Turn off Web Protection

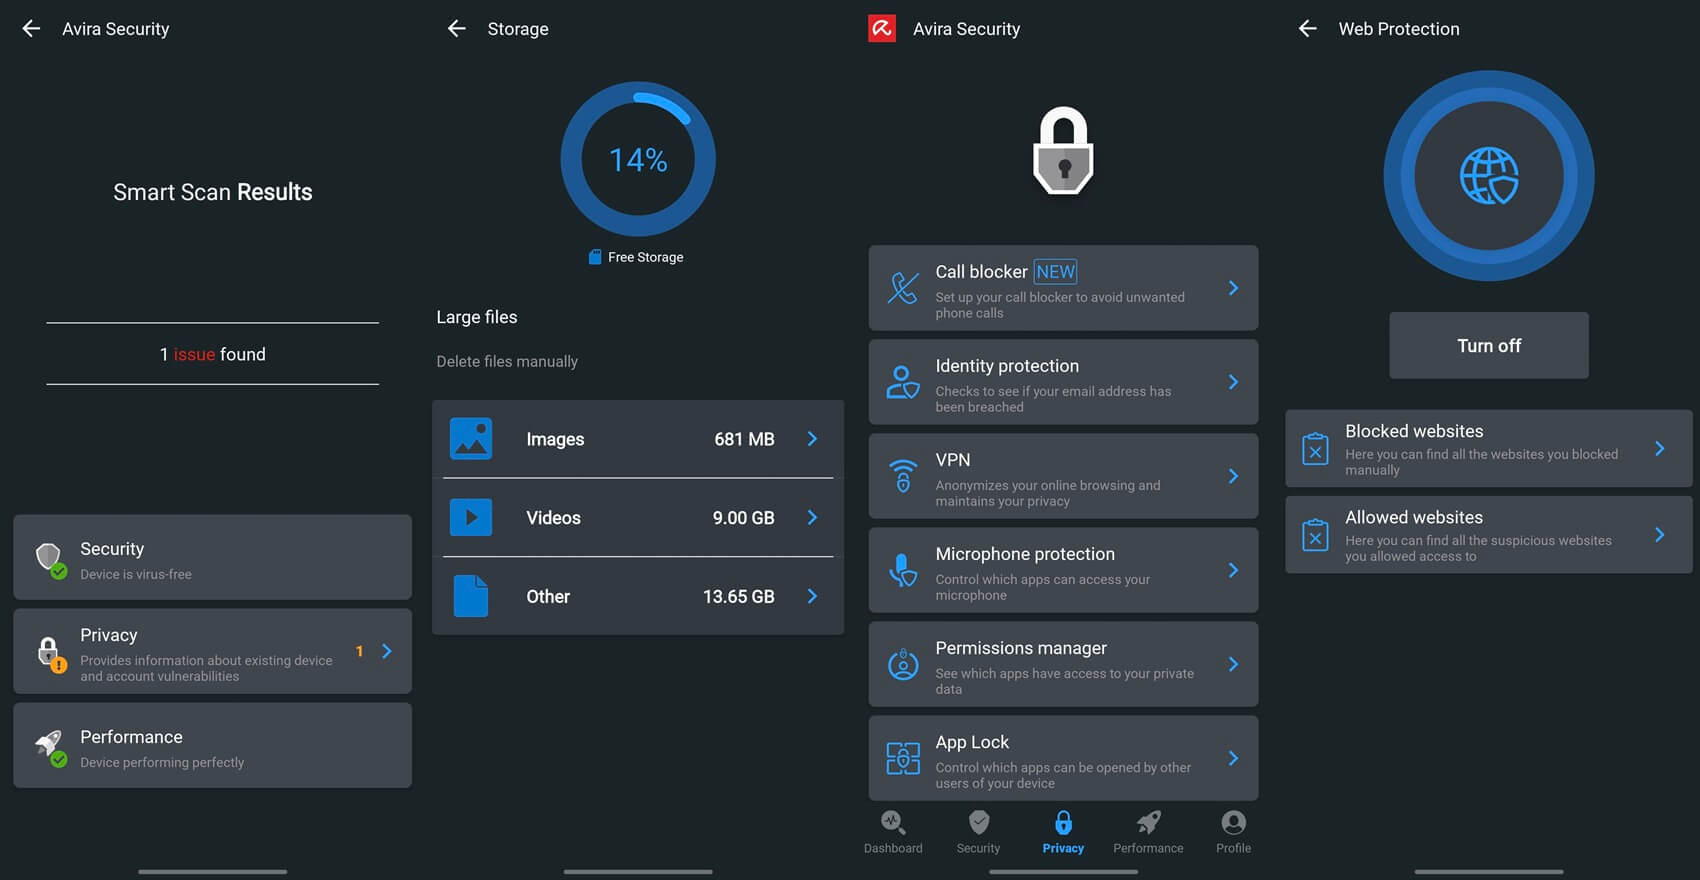point(1489,345)
